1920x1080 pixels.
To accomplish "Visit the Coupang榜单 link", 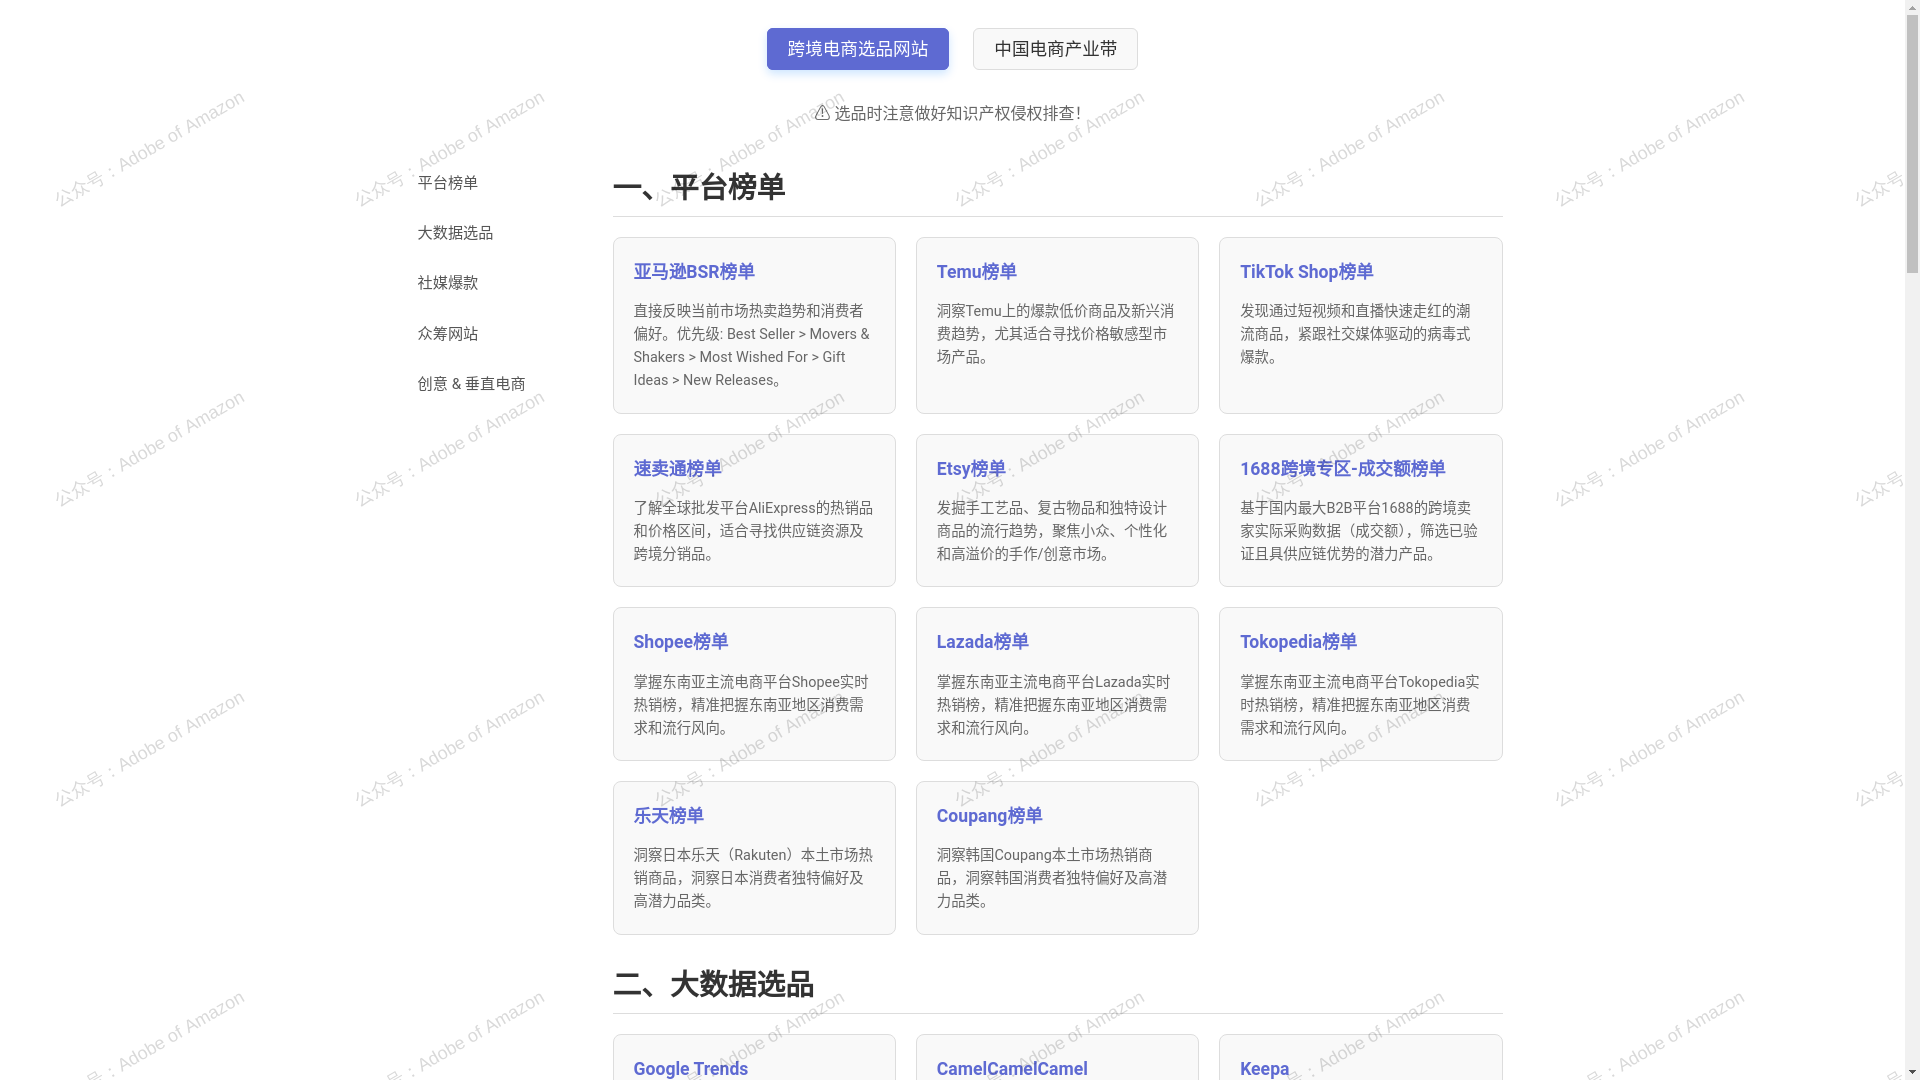I will [989, 816].
